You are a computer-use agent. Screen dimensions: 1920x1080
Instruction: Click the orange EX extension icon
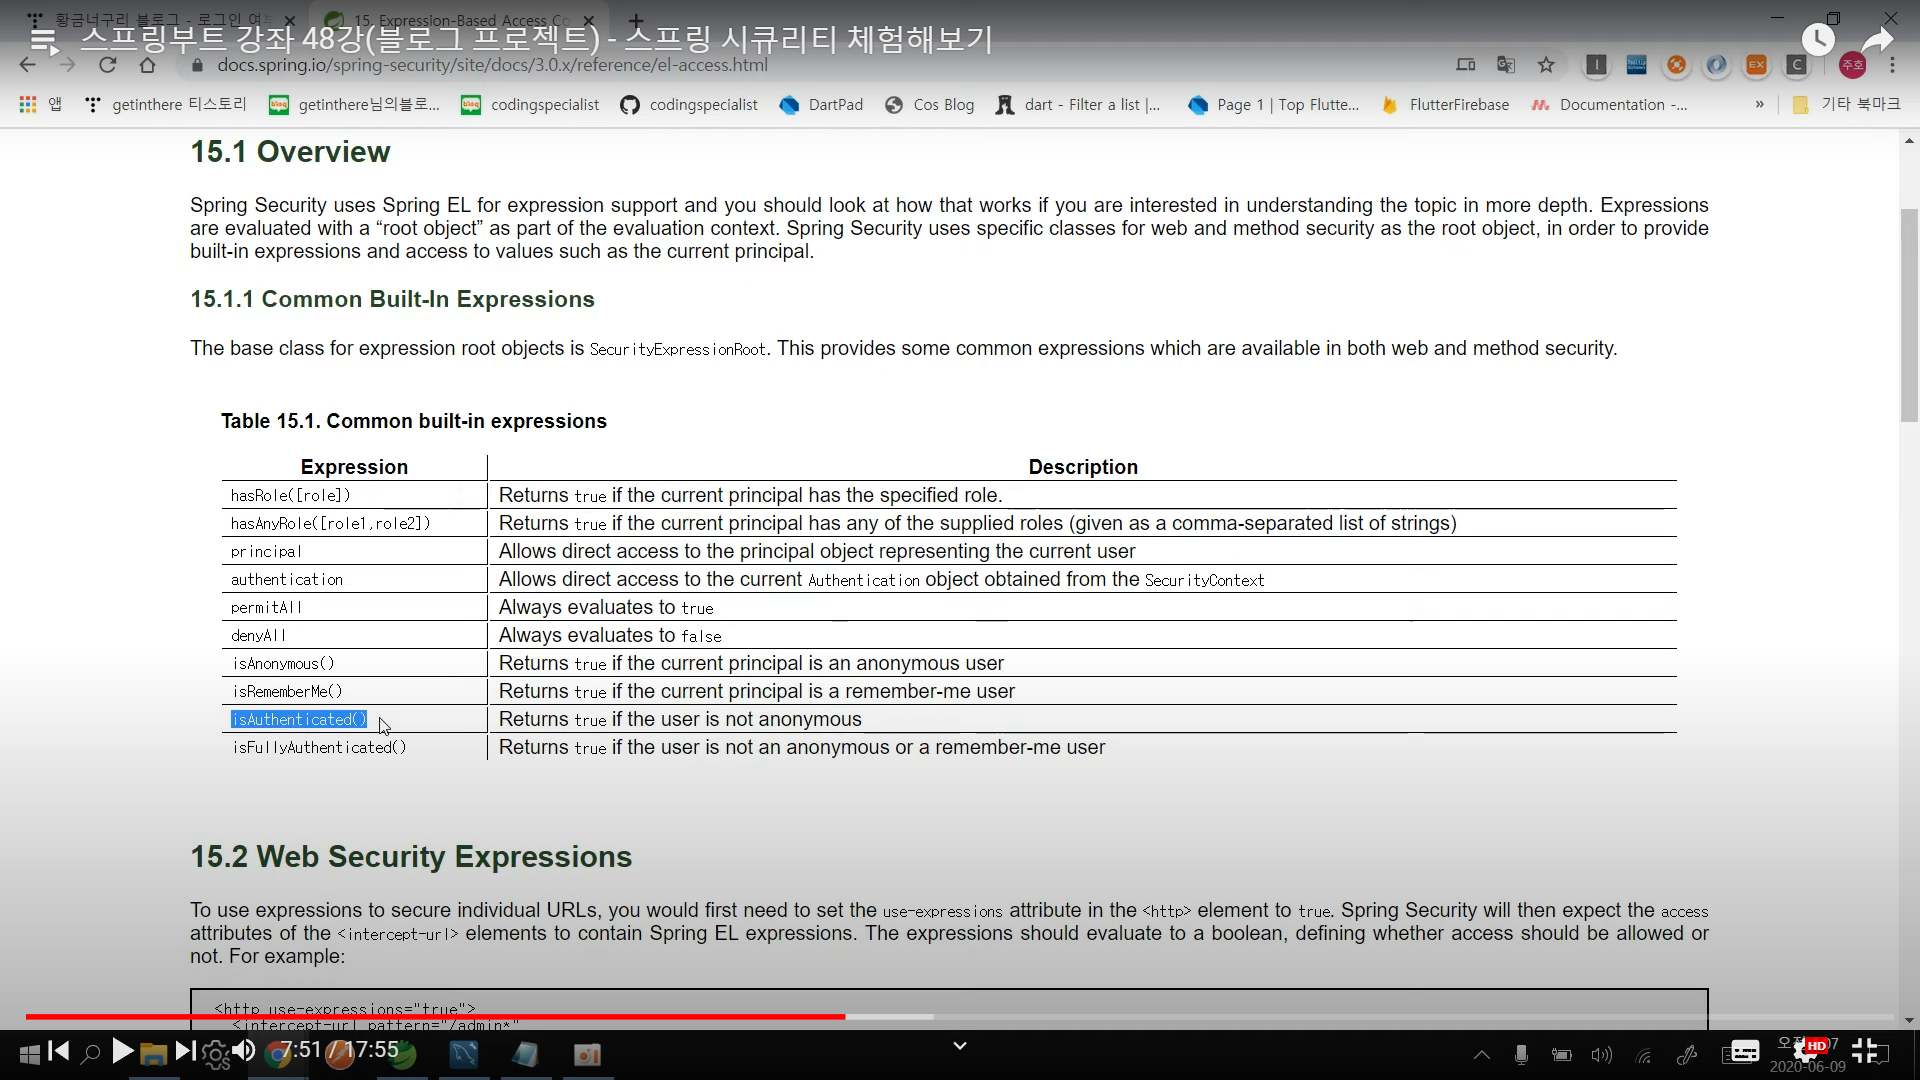click(1756, 65)
